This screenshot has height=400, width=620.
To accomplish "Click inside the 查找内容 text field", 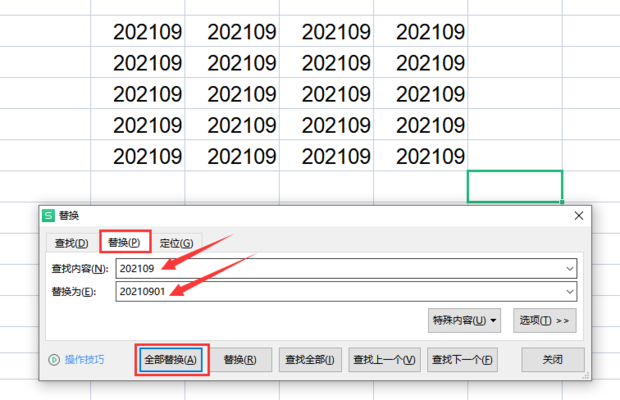I will click(x=340, y=268).
